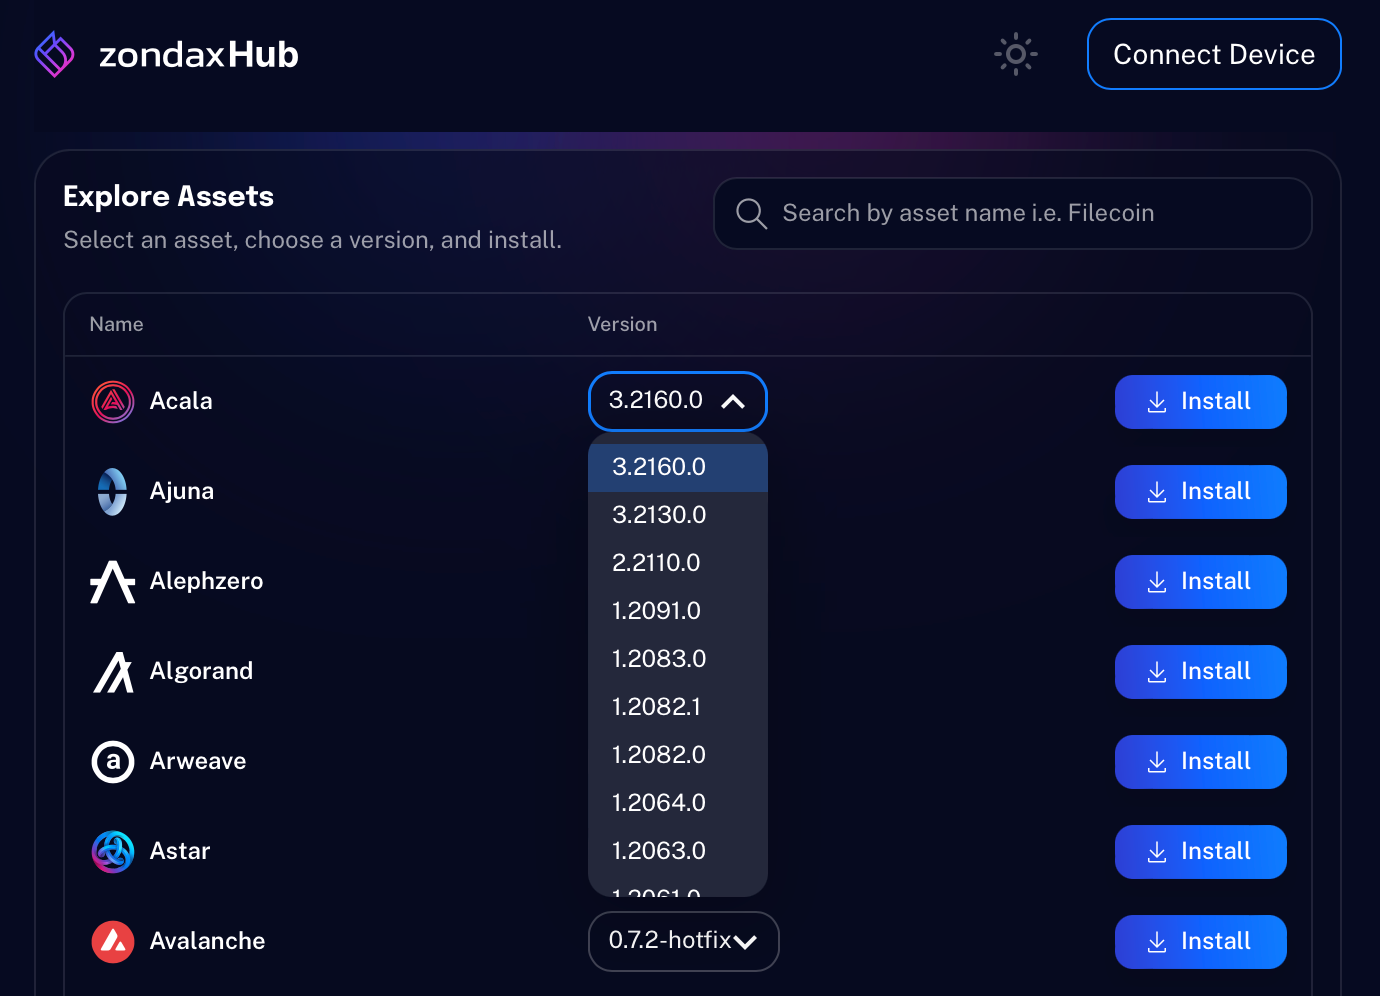Select version 3.2130.0 from the list

[659, 515]
